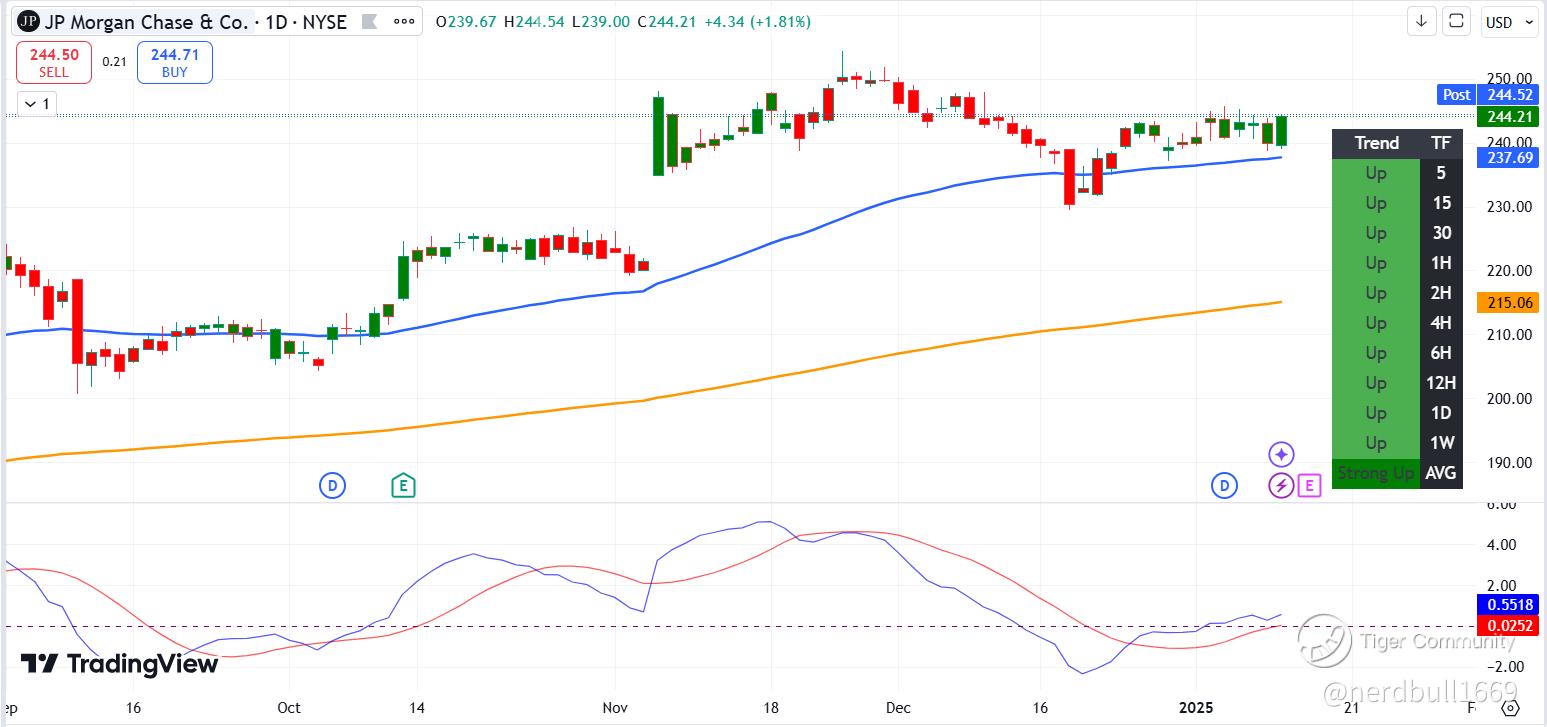Click the pink E upcoming earnings marker
1547x727 pixels.
click(1310, 486)
